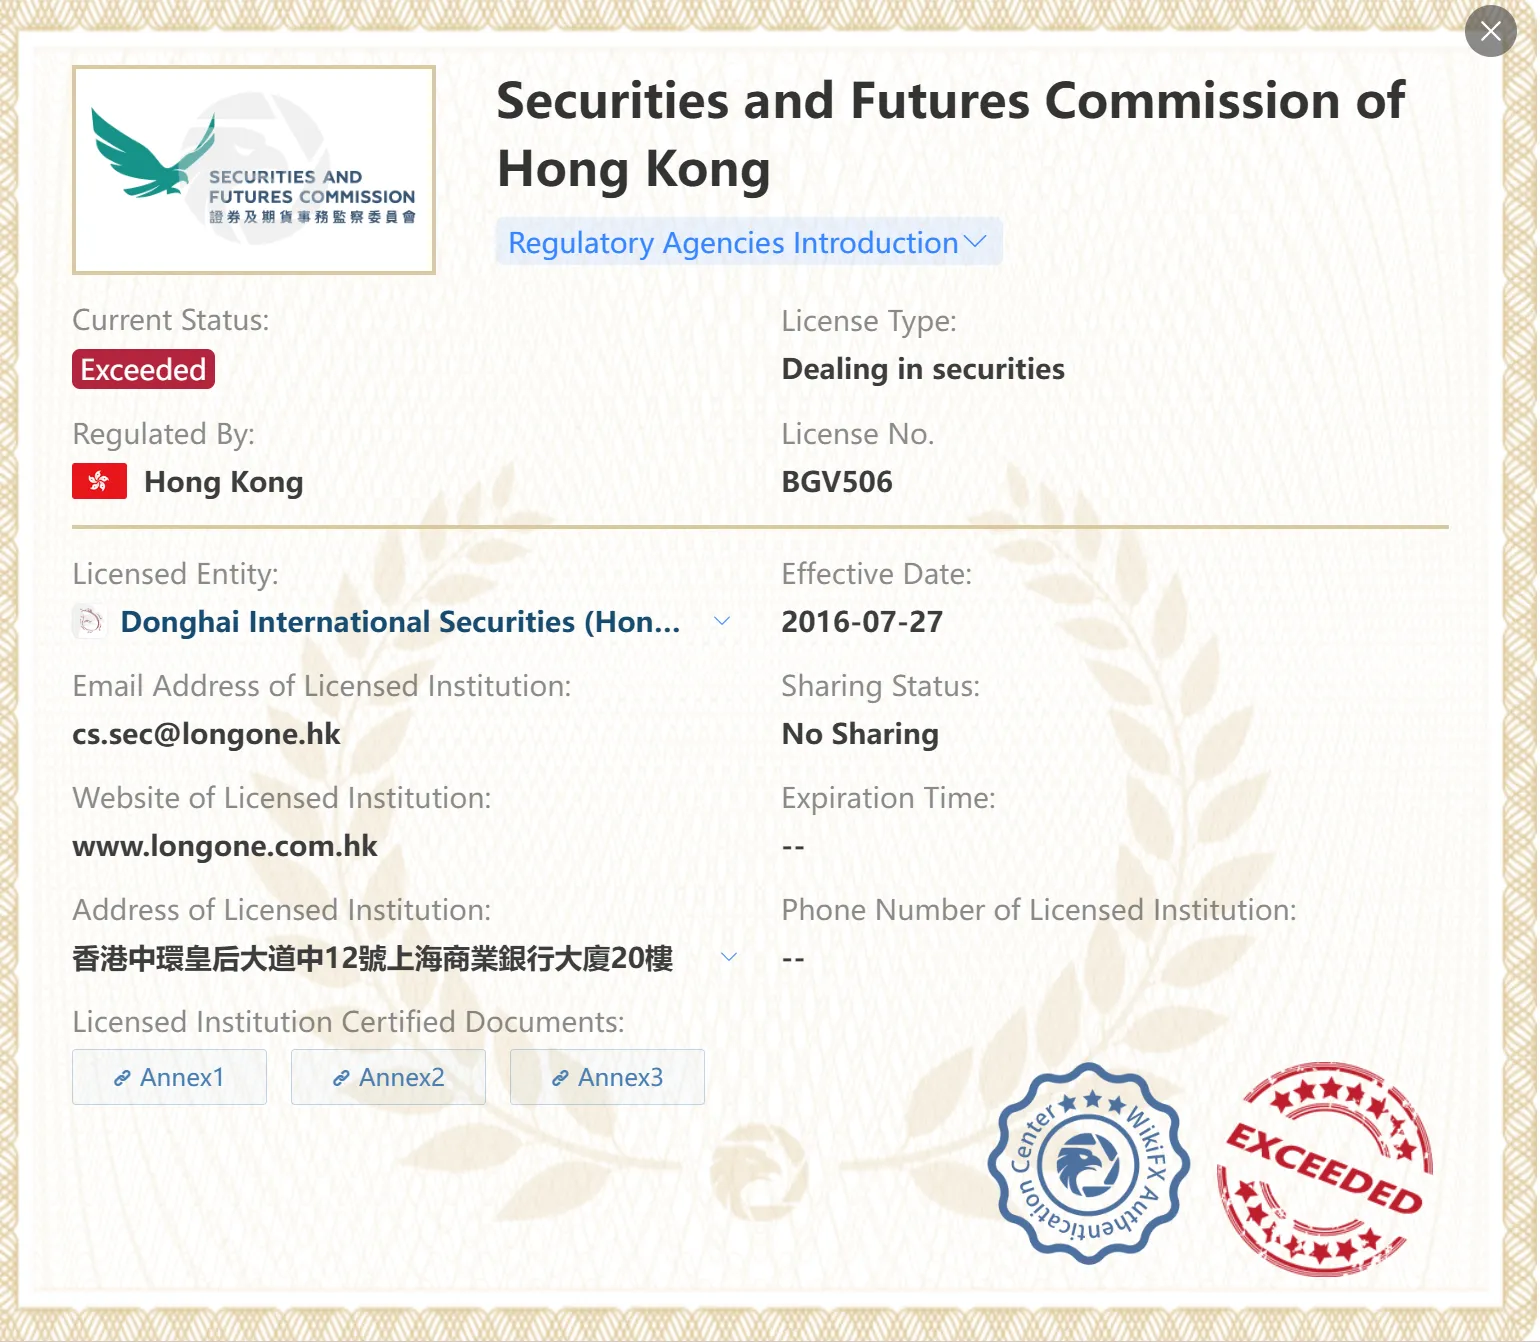Expand the Licensed Entity chevron
The width and height of the screenshot is (1540, 1342).
point(722,621)
